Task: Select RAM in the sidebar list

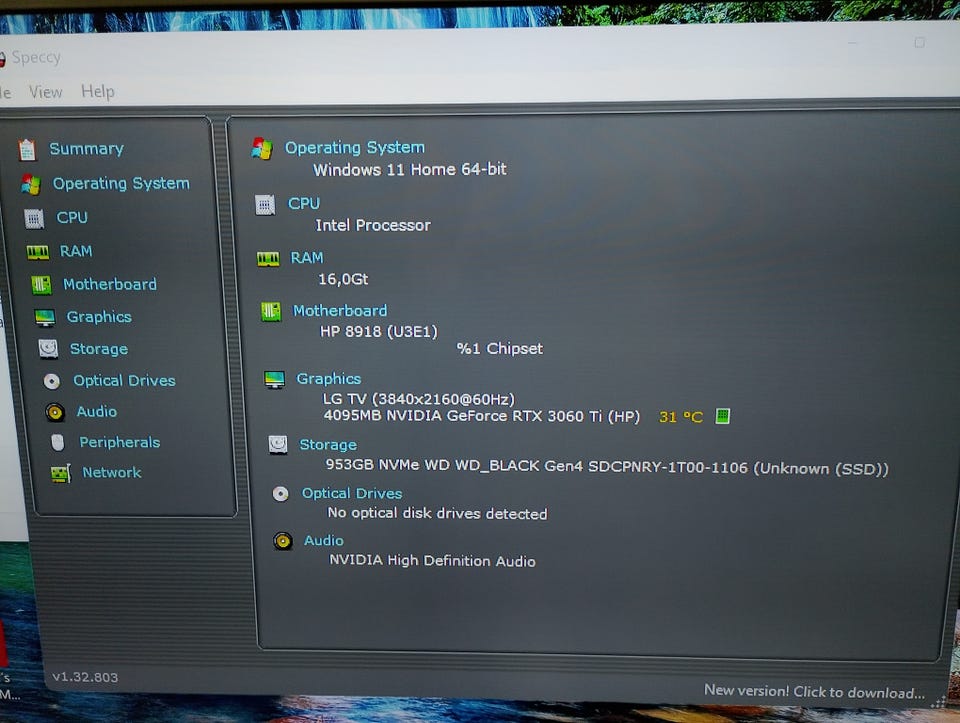Action: coord(75,251)
